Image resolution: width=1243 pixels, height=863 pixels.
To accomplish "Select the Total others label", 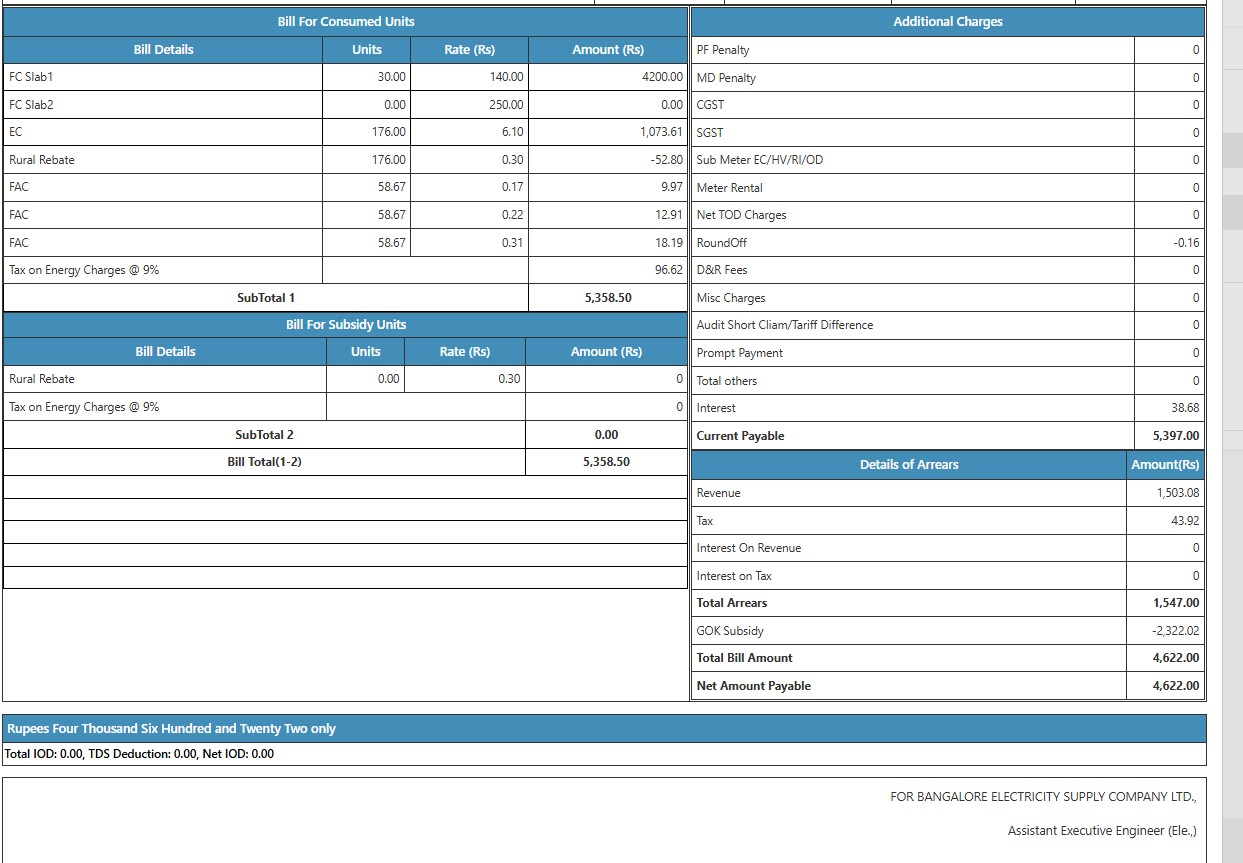I will tap(727, 381).
